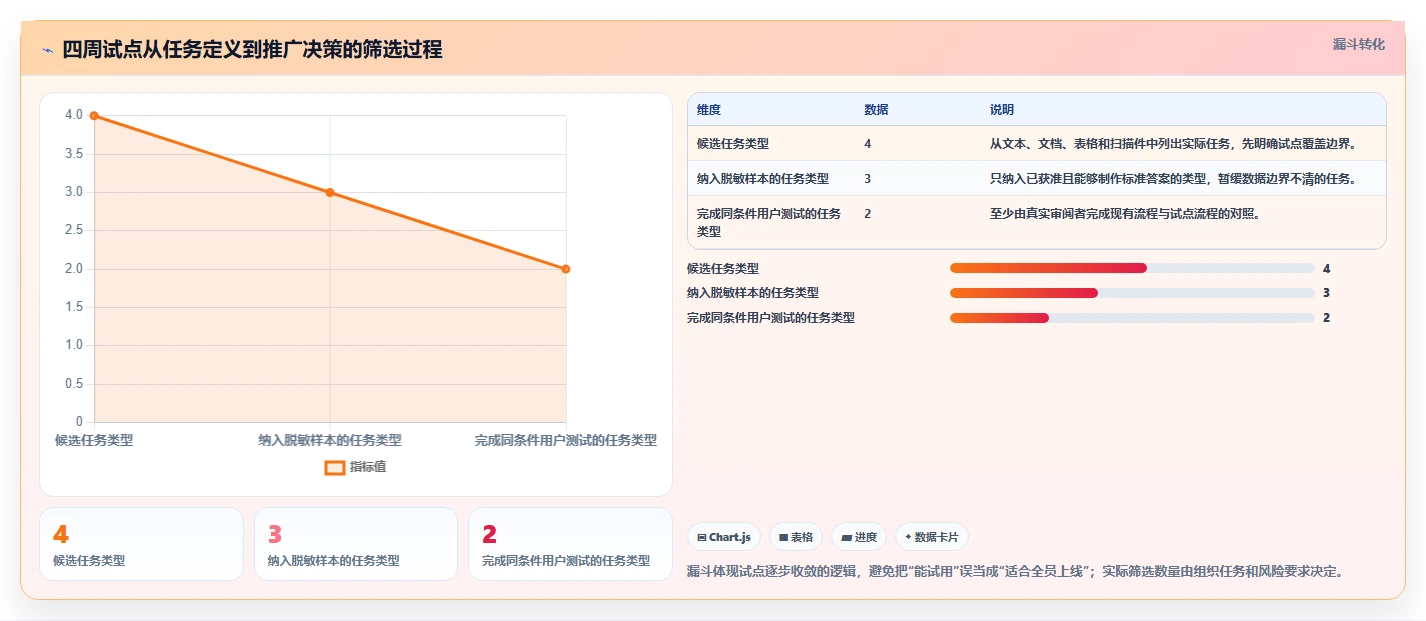Click x-axis label 纳入脱敏样本的任务类型 under chart
The width and height of the screenshot is (1426, 621).
pos(330,440)
